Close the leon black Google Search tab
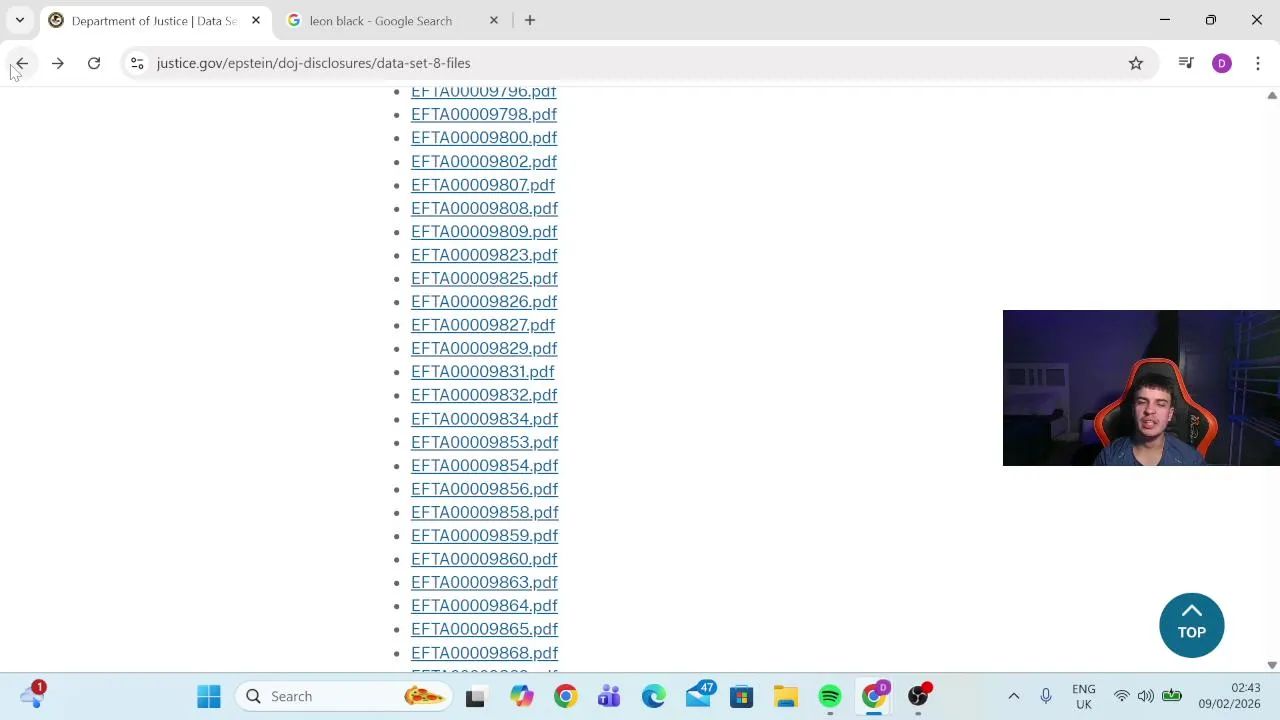This screenshot has height=720, width=1280. tap(493, 20)
